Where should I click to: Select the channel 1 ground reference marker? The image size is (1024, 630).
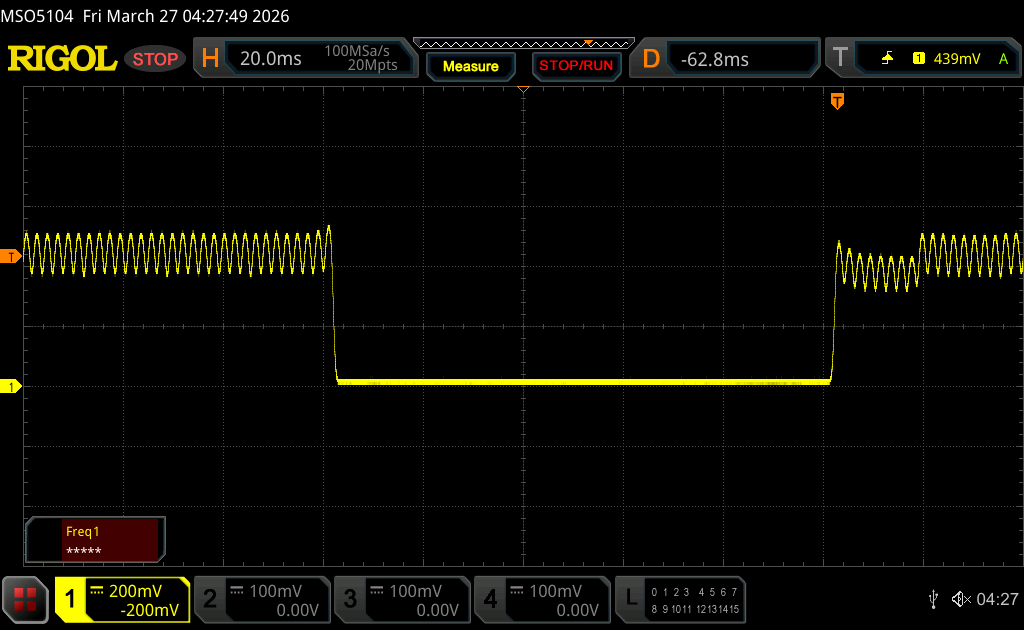(x=12, y=386)
